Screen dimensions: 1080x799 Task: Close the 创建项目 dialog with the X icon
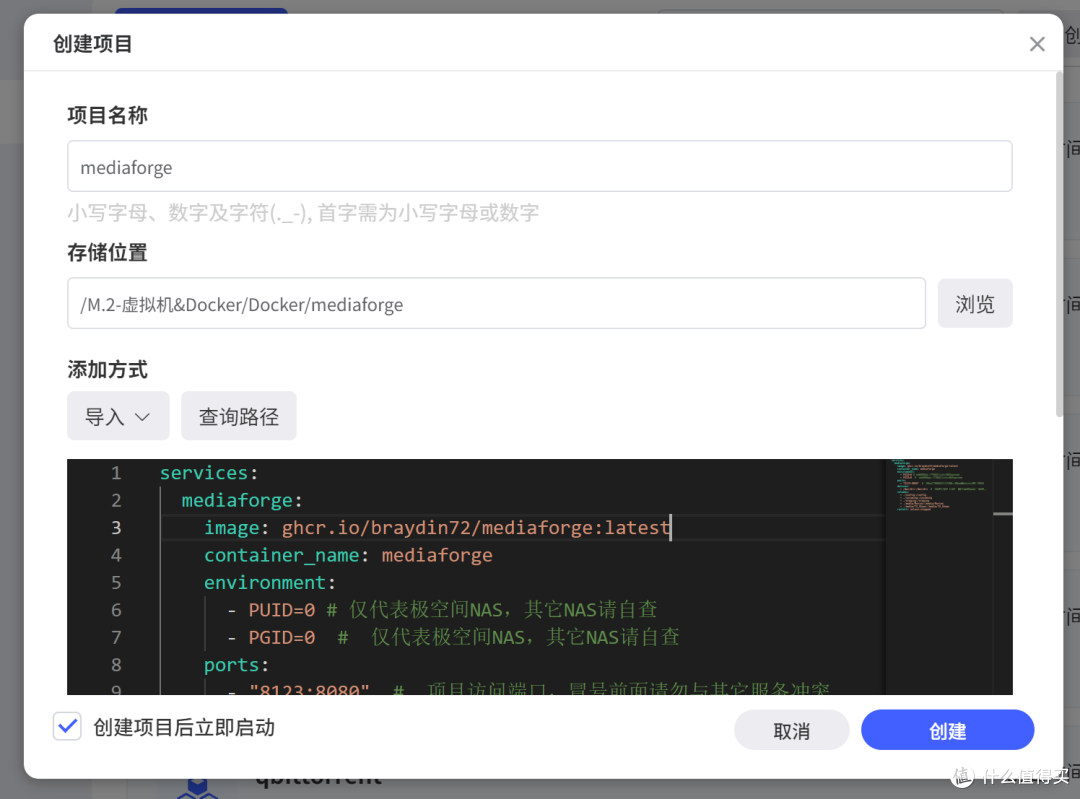(x=1037, y=44)
